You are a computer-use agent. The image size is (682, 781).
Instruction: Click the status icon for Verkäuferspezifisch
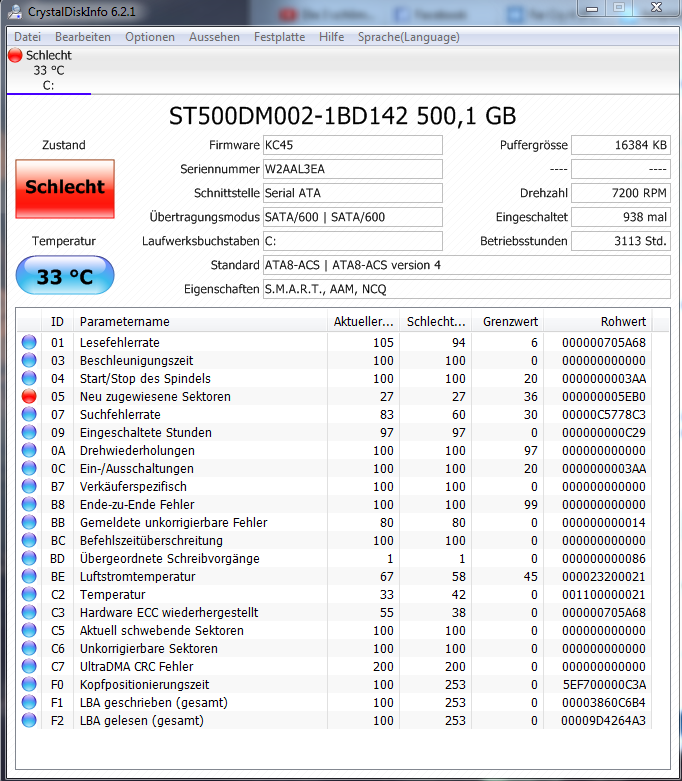point(29,486)
